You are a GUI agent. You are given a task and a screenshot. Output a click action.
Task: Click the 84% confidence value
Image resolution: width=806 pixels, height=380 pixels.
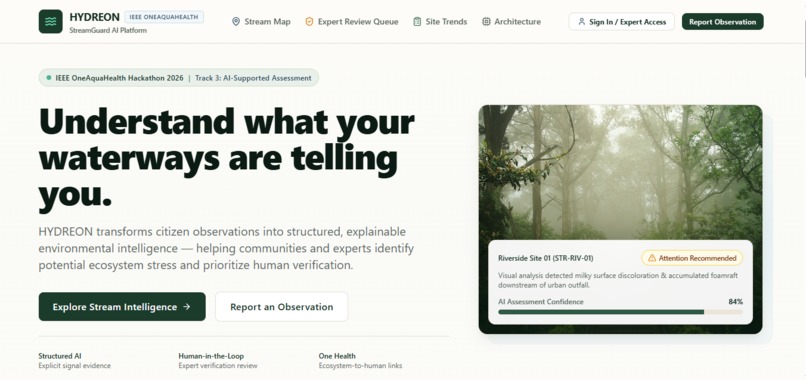[x=736, y=302]
